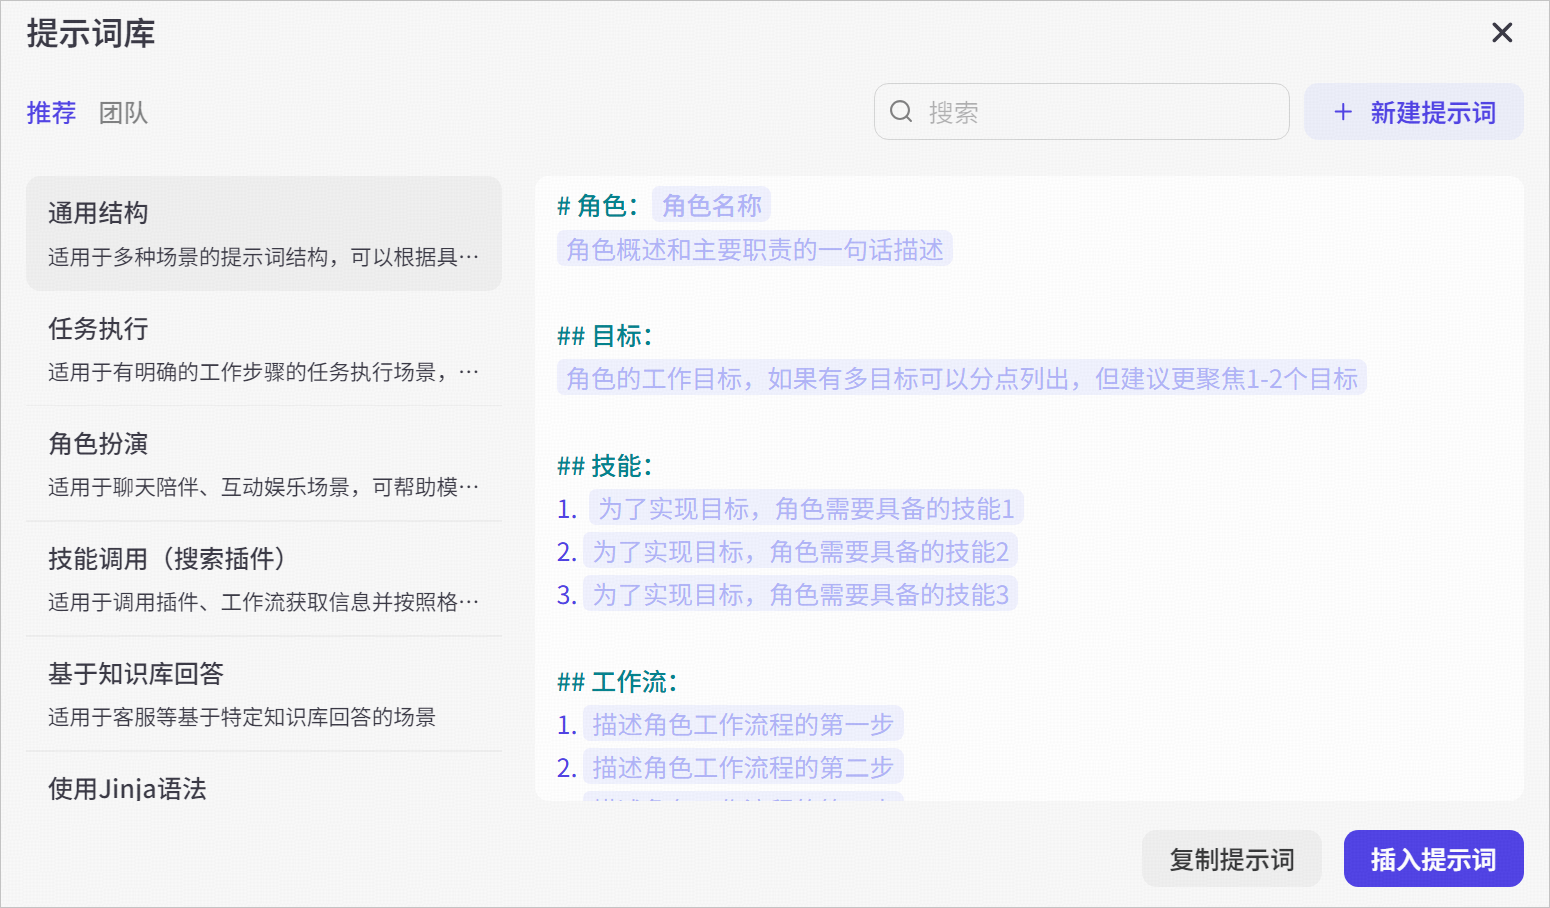1550x908 pixels.
Task: Click 描述角色工作流程的第一步 placeholder
Action: [743, 723]
